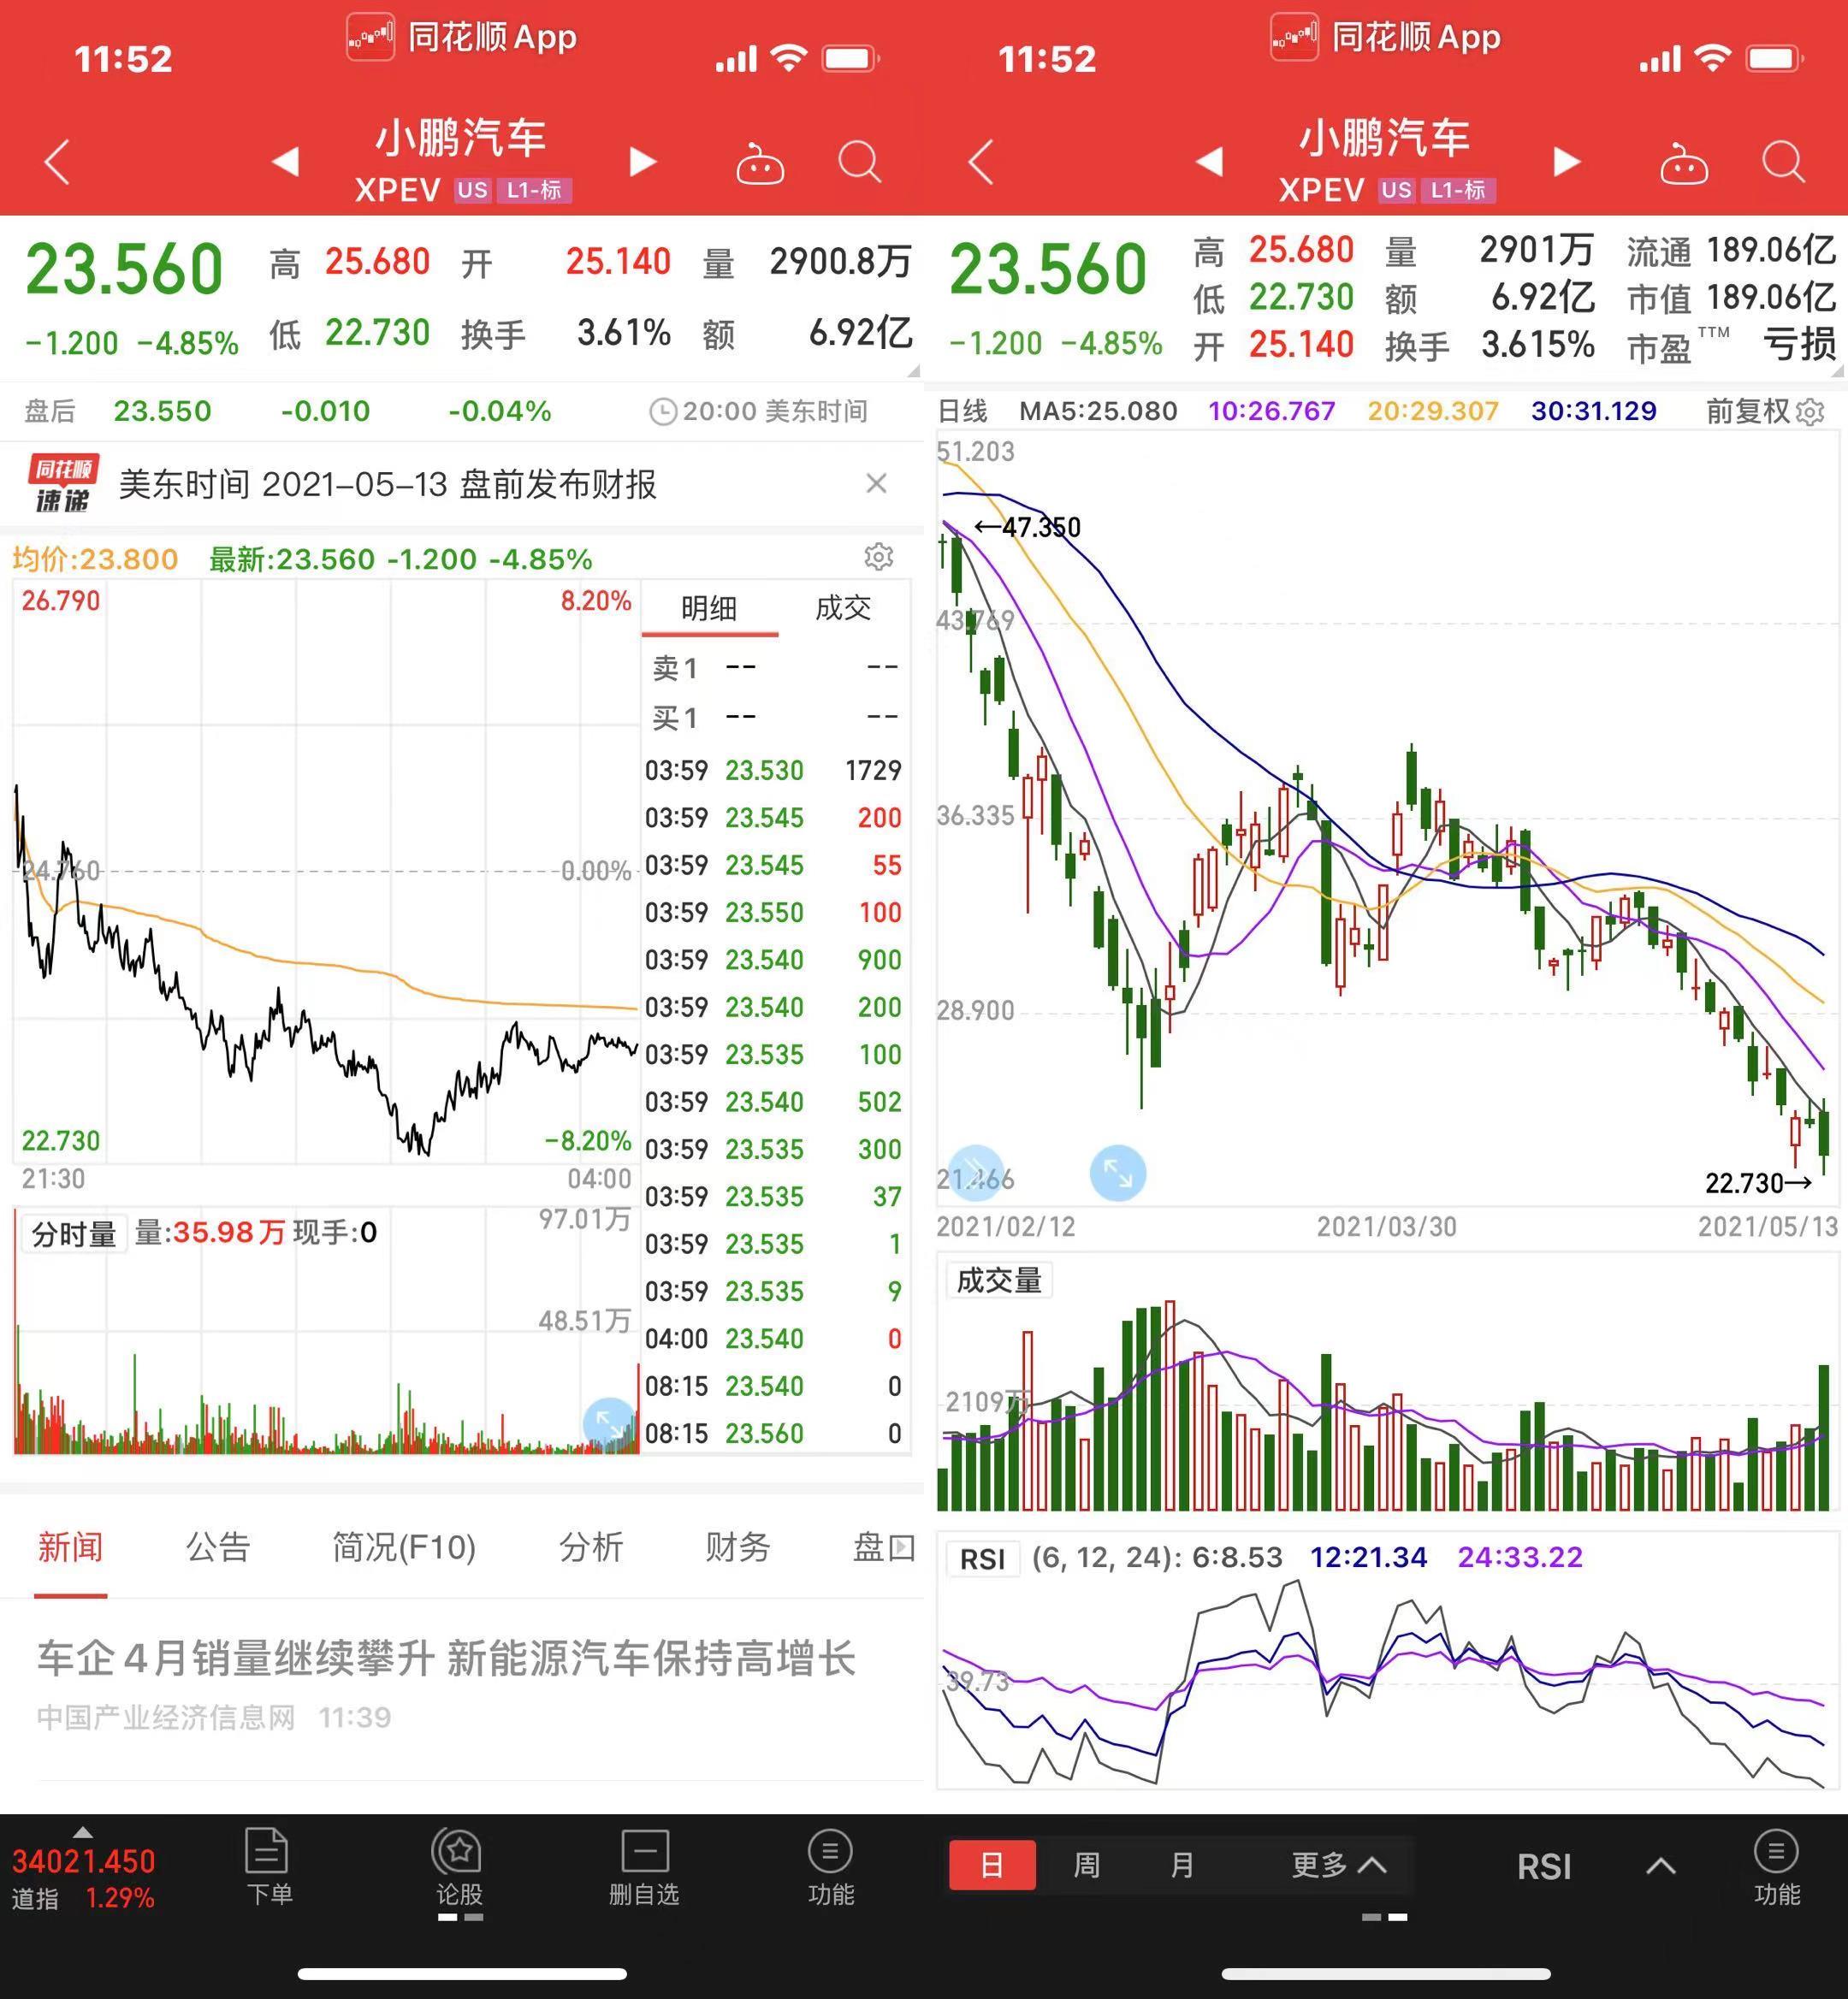Open the 分析 analysis tab
The width and height of the screenshot is (1848, 1999).
tap(591, 1547)
